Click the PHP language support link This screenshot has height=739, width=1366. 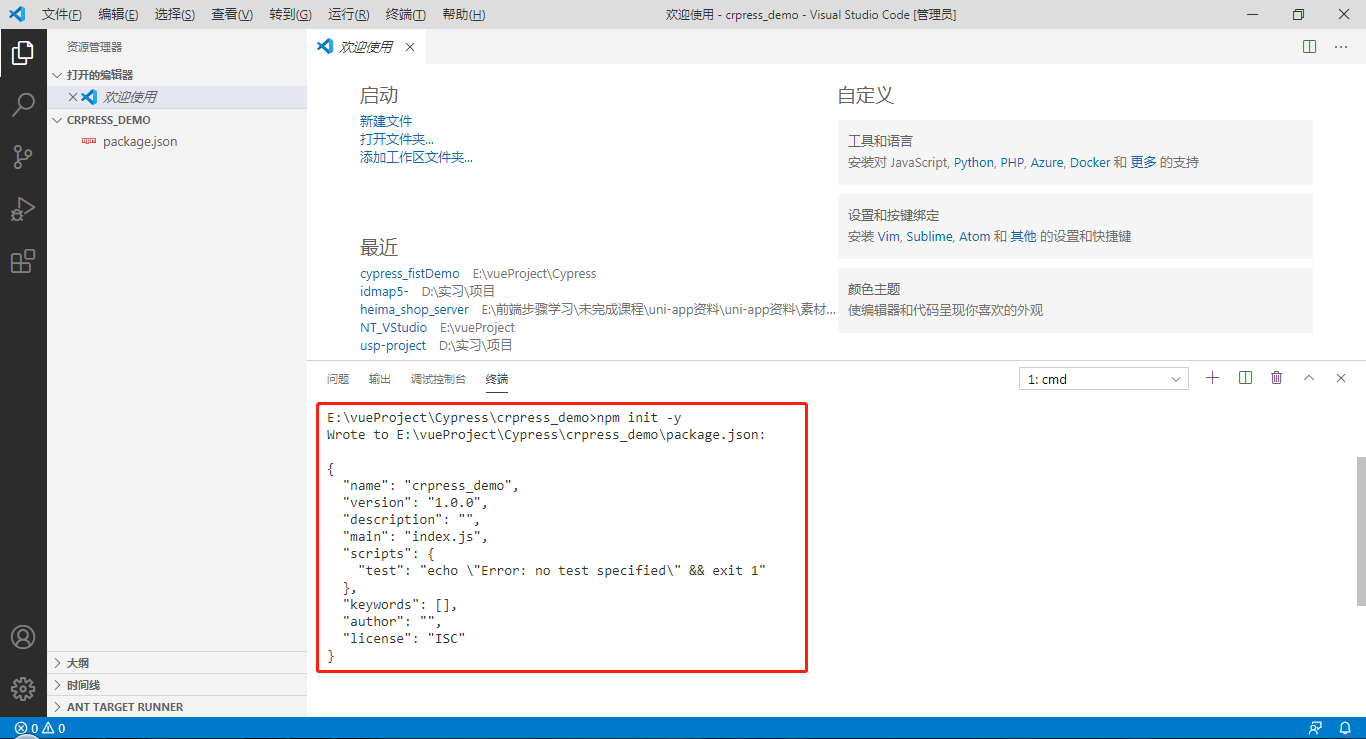coord(1012,162)
